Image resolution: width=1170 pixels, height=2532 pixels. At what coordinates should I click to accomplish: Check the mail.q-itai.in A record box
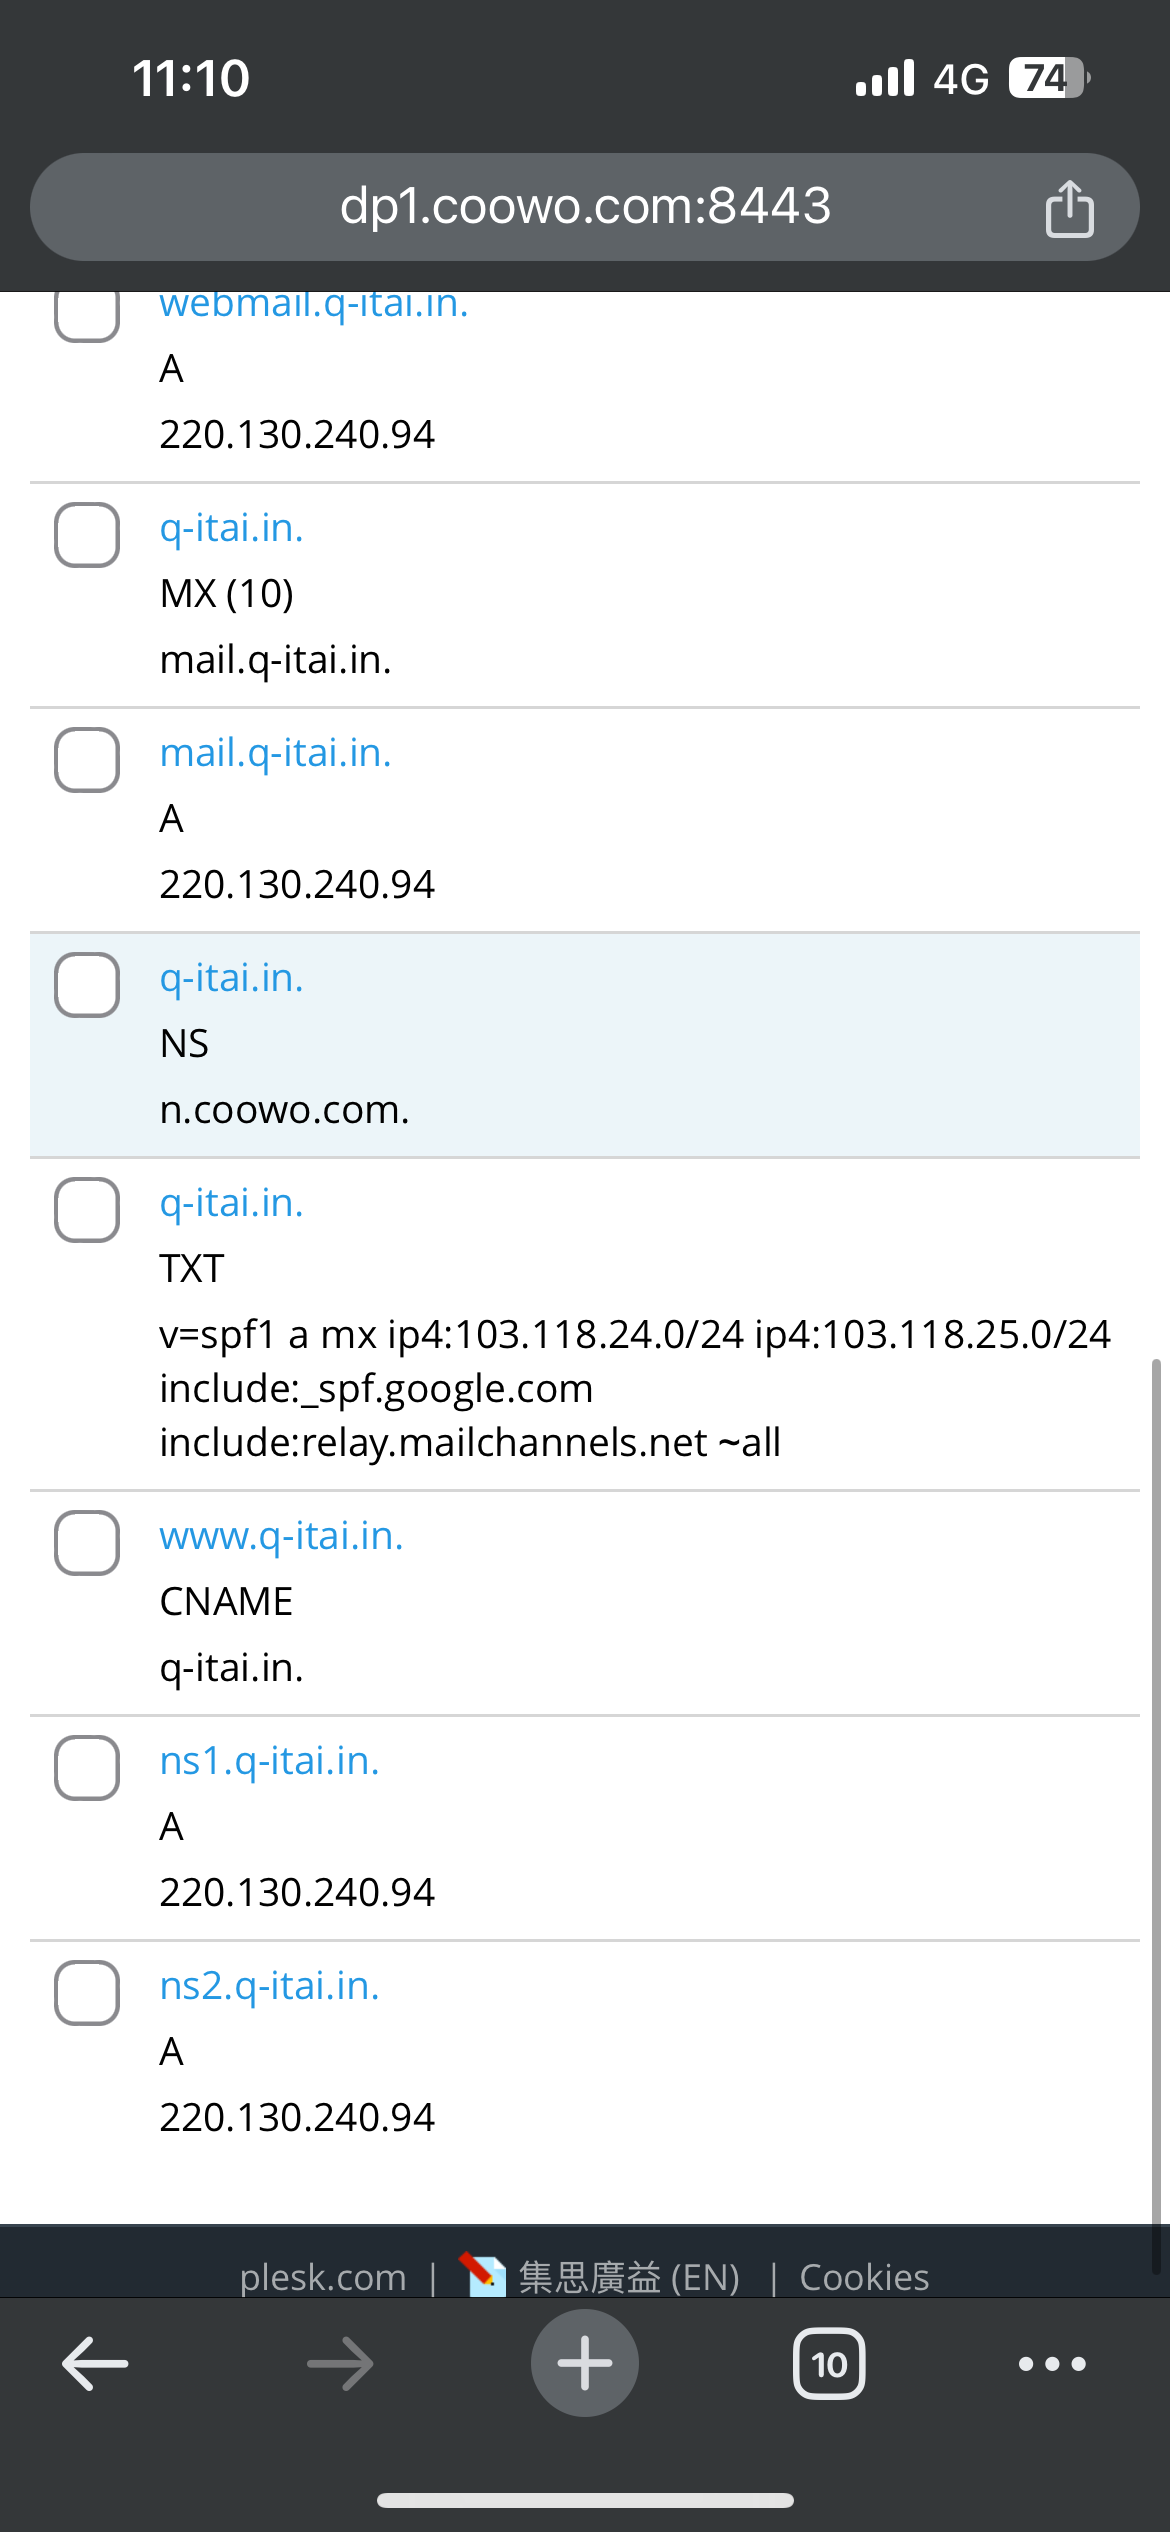pos(87,760)
